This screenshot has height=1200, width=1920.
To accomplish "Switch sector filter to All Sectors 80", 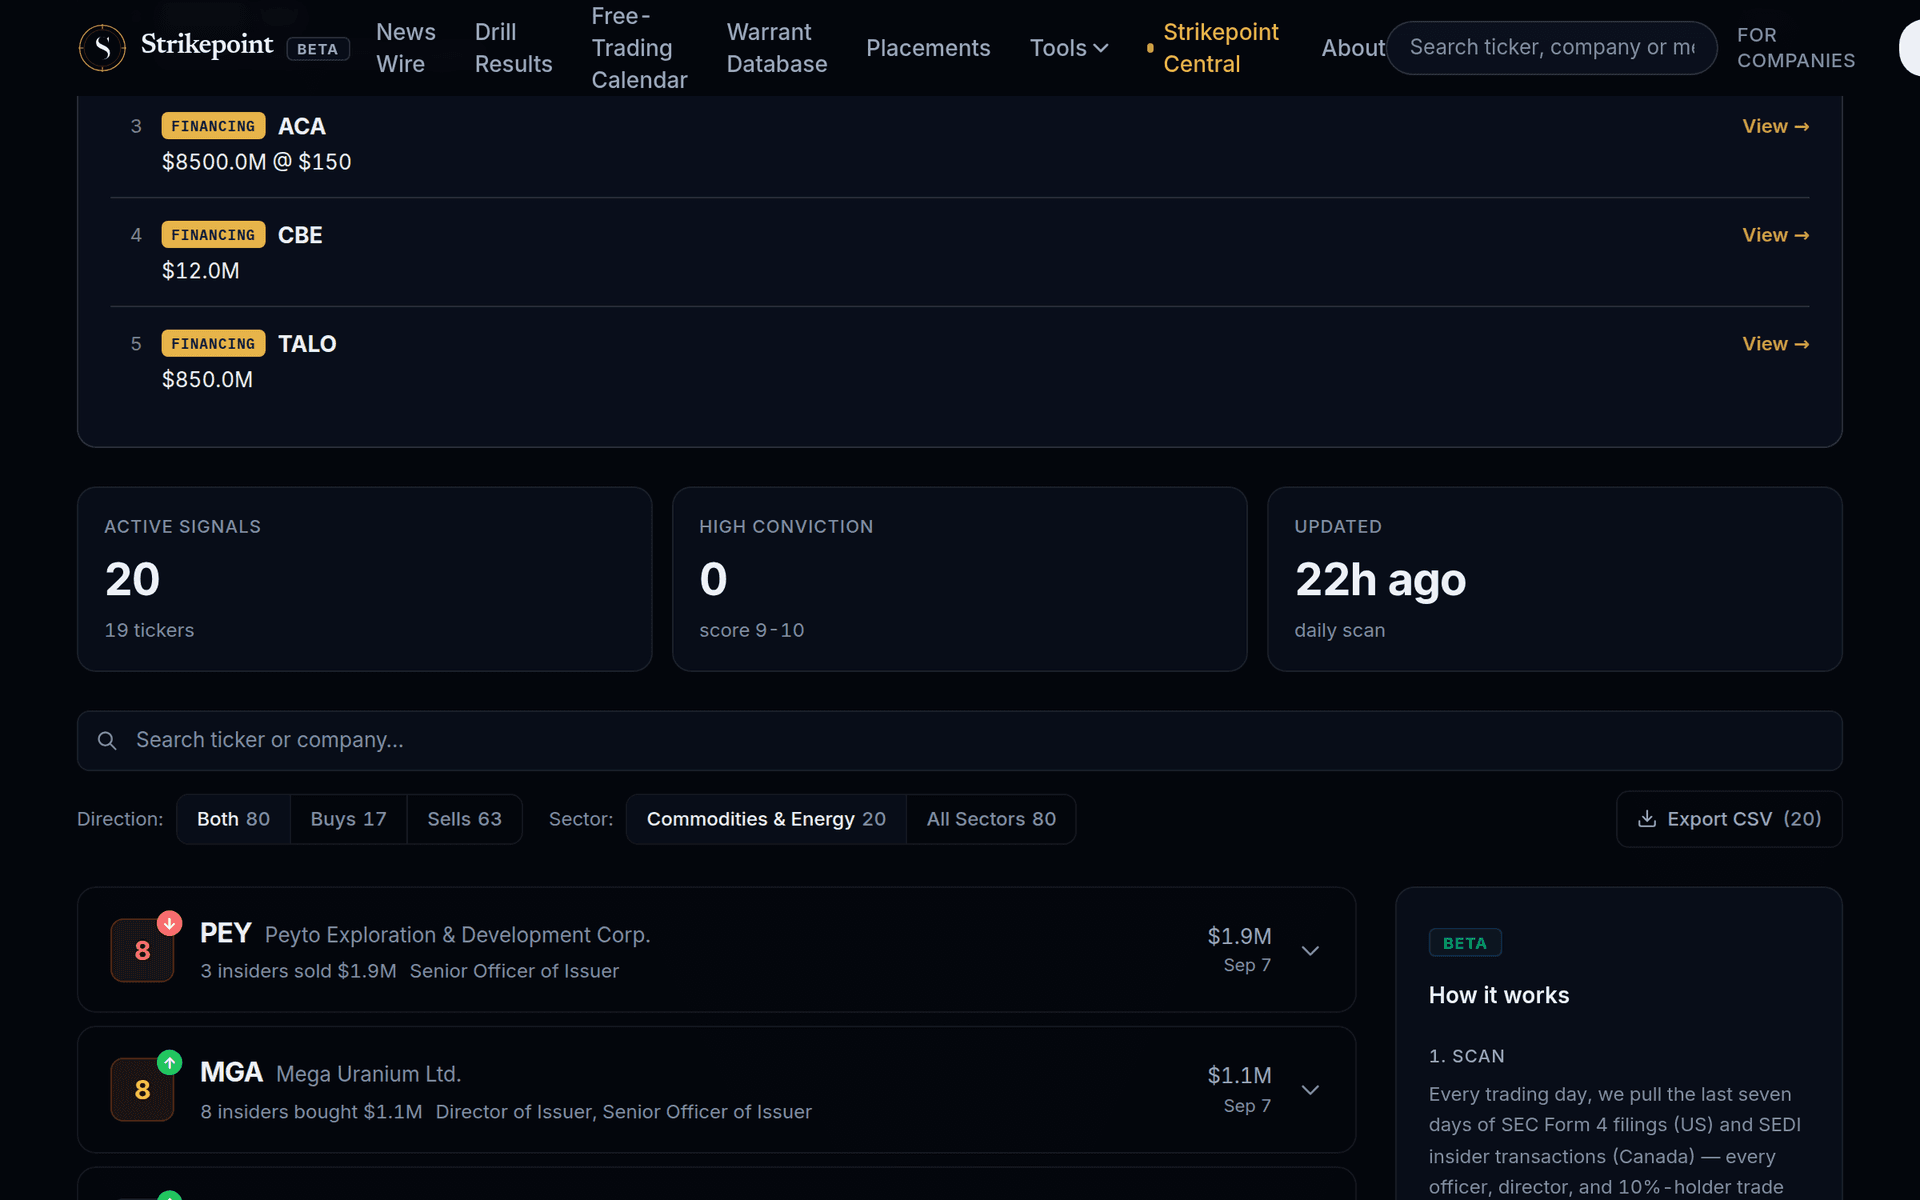I will click(991, 819).
